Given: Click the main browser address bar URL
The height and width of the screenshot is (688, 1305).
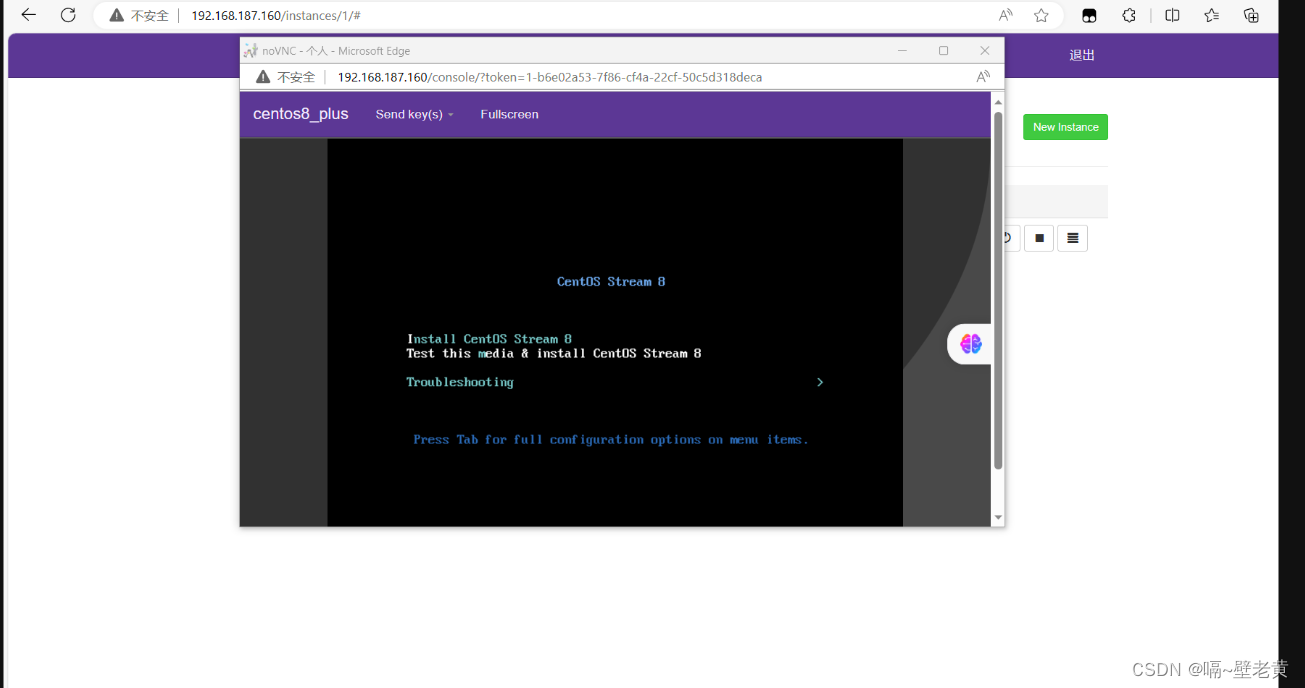Looking at the screenshot, I should (276, 16).
